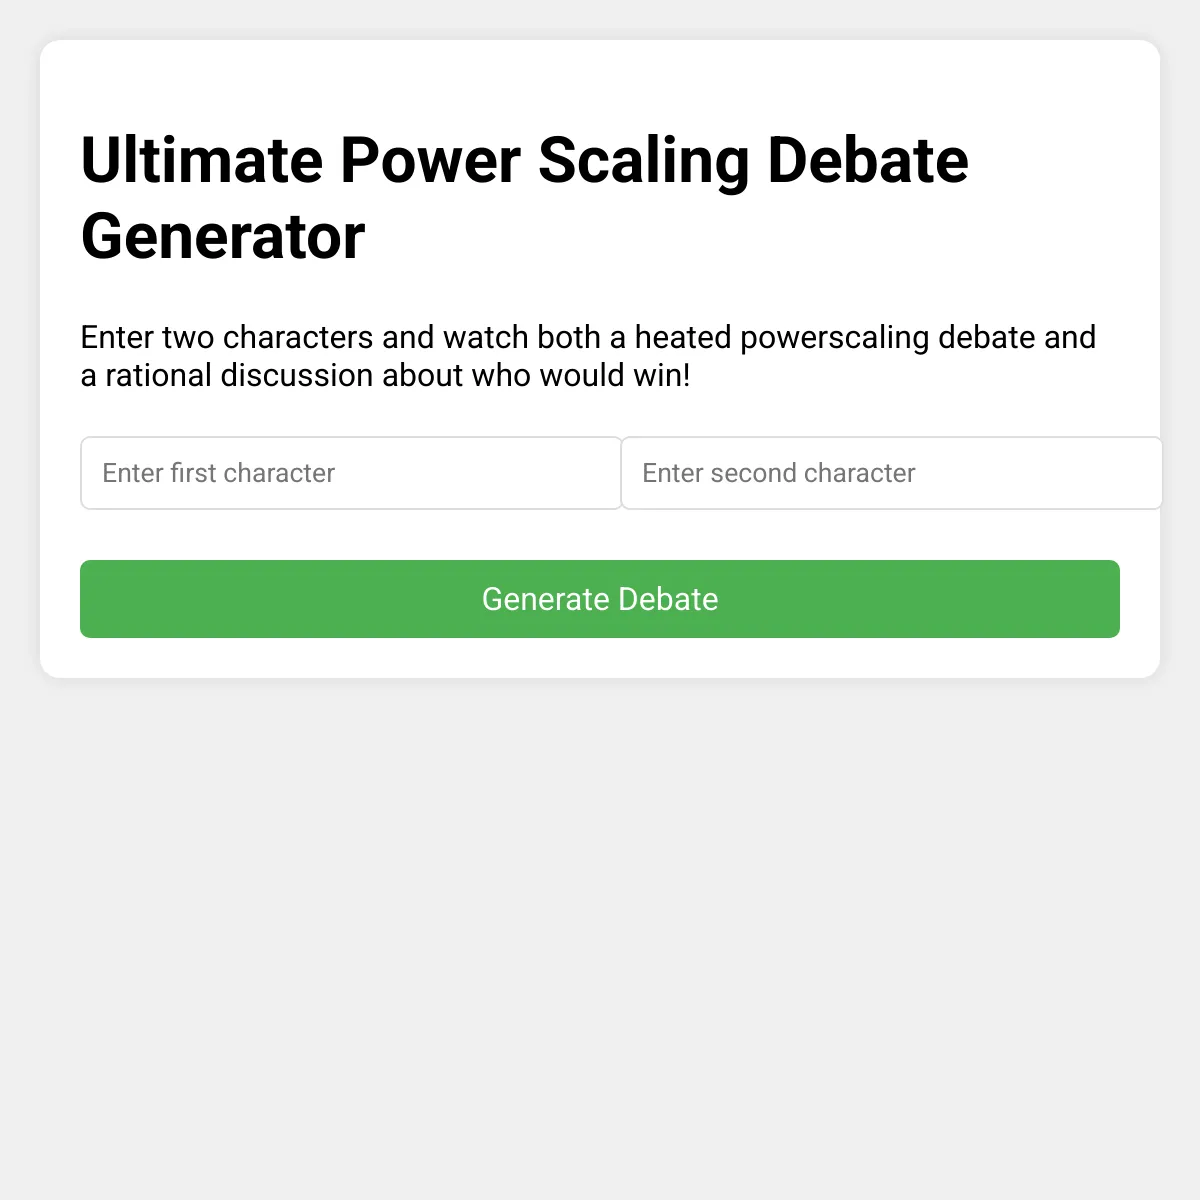Focus the first character input field
1200x1200 pixels.
point(351,473)
